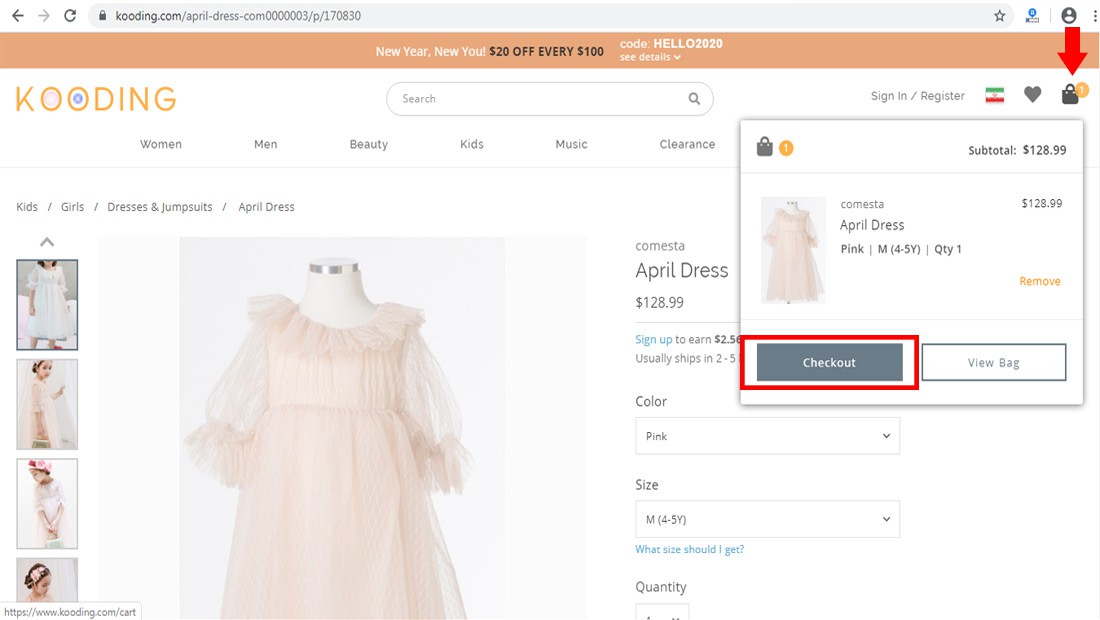Viewport: 1100px width, 620px height.
Task: Open the Color dropdown showing Pink
Action: pos(767,436)
